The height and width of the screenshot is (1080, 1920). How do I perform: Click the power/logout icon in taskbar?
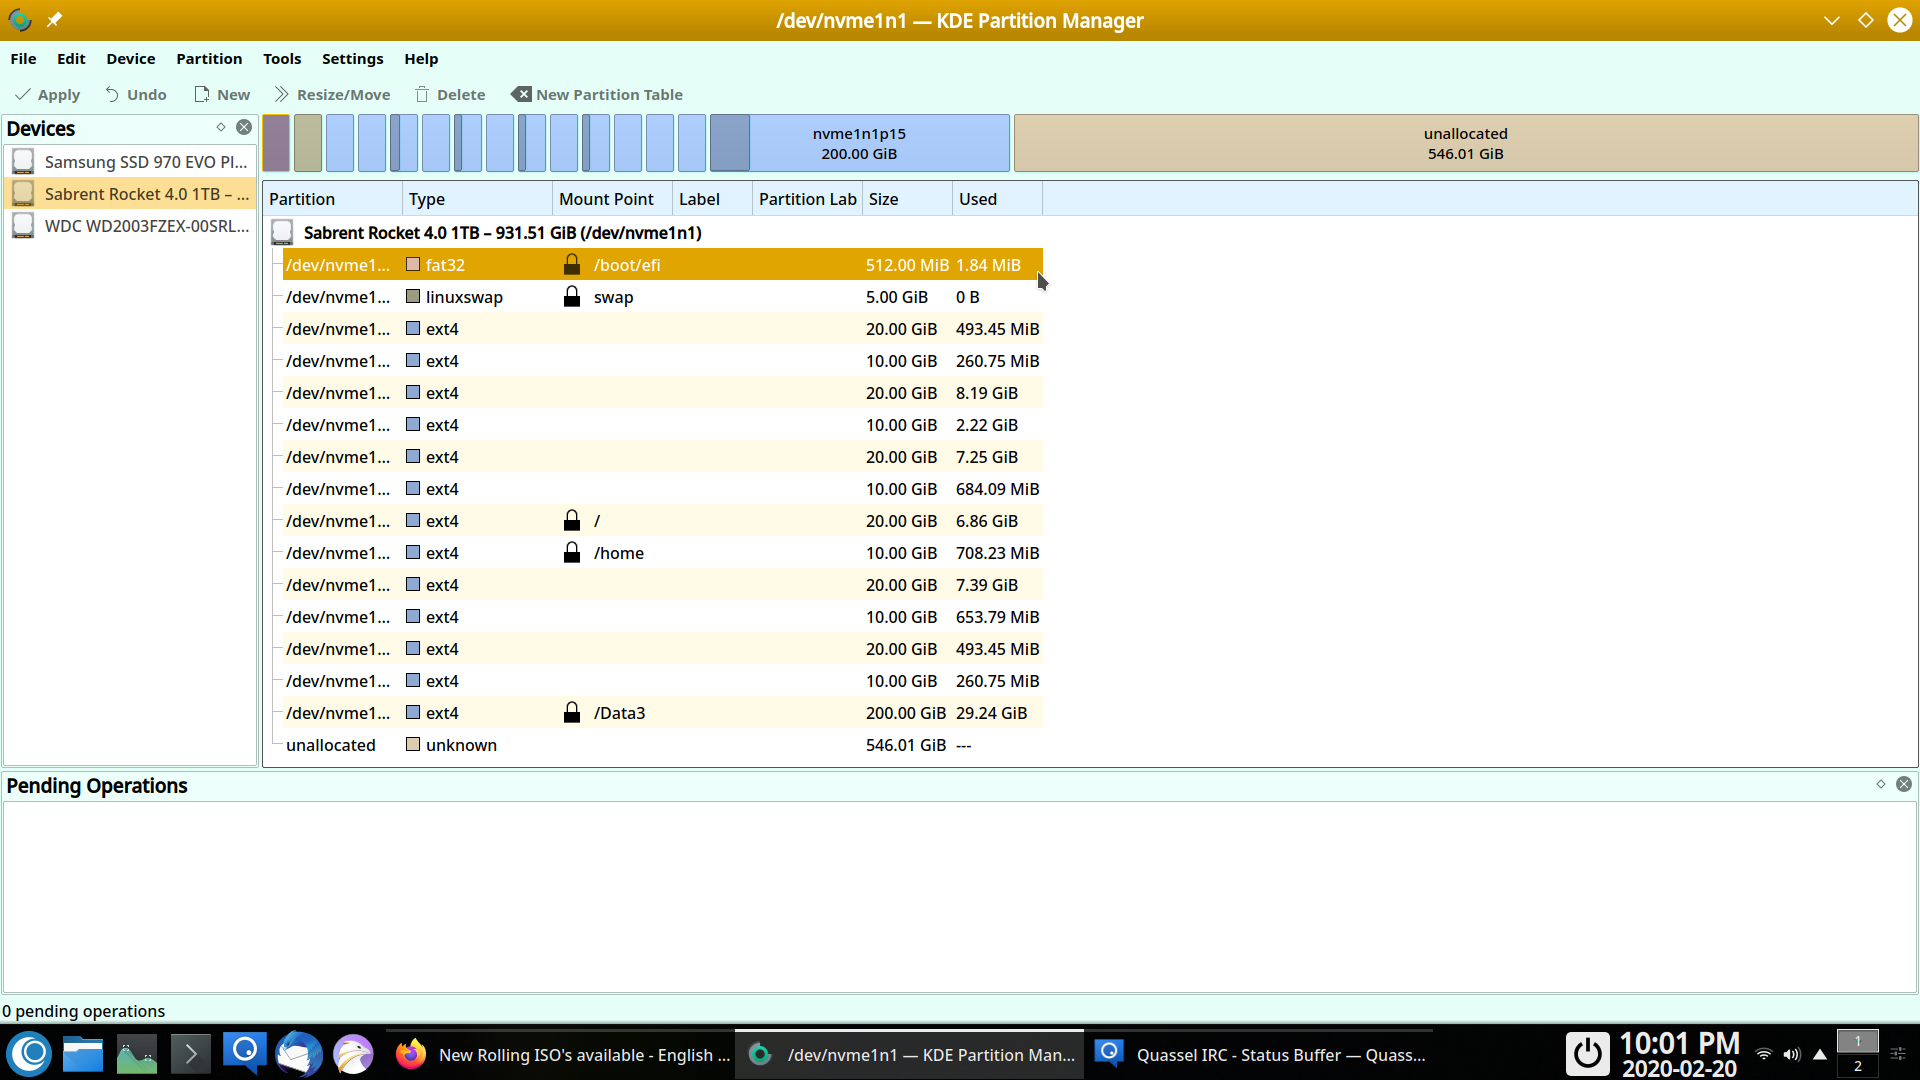pos(1587,1054)
